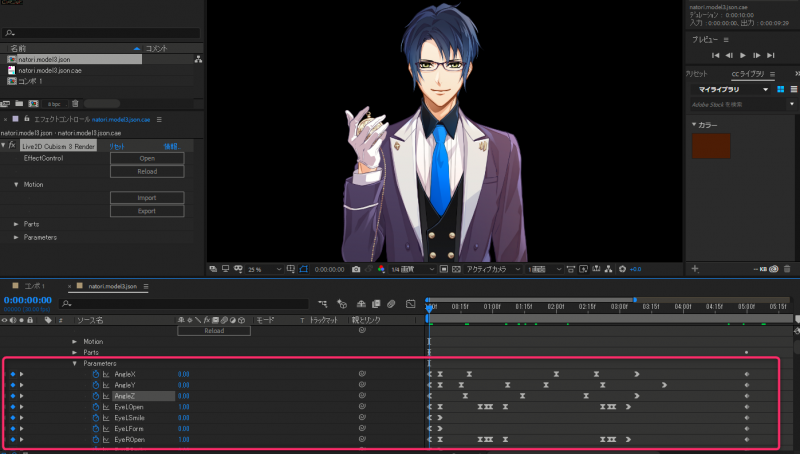Image resolution: width=800 pixels, height=454 pixels.
Task: Toggle keyframe diamond for AngleZ
Action: pos(13,396)
